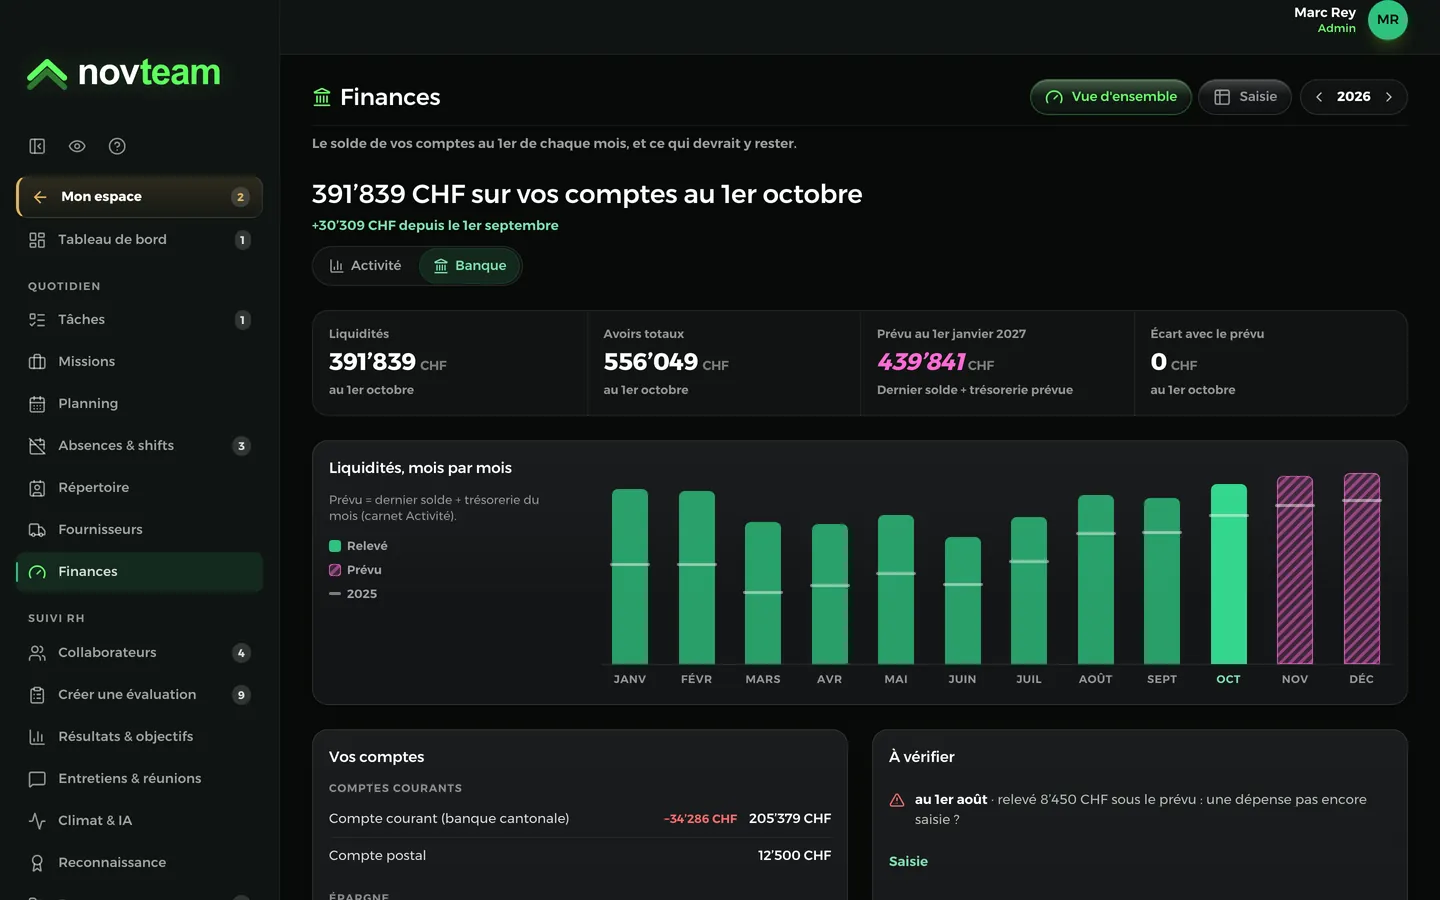
Task: Click the Climat & IA pulse icon
Action: 37,821
